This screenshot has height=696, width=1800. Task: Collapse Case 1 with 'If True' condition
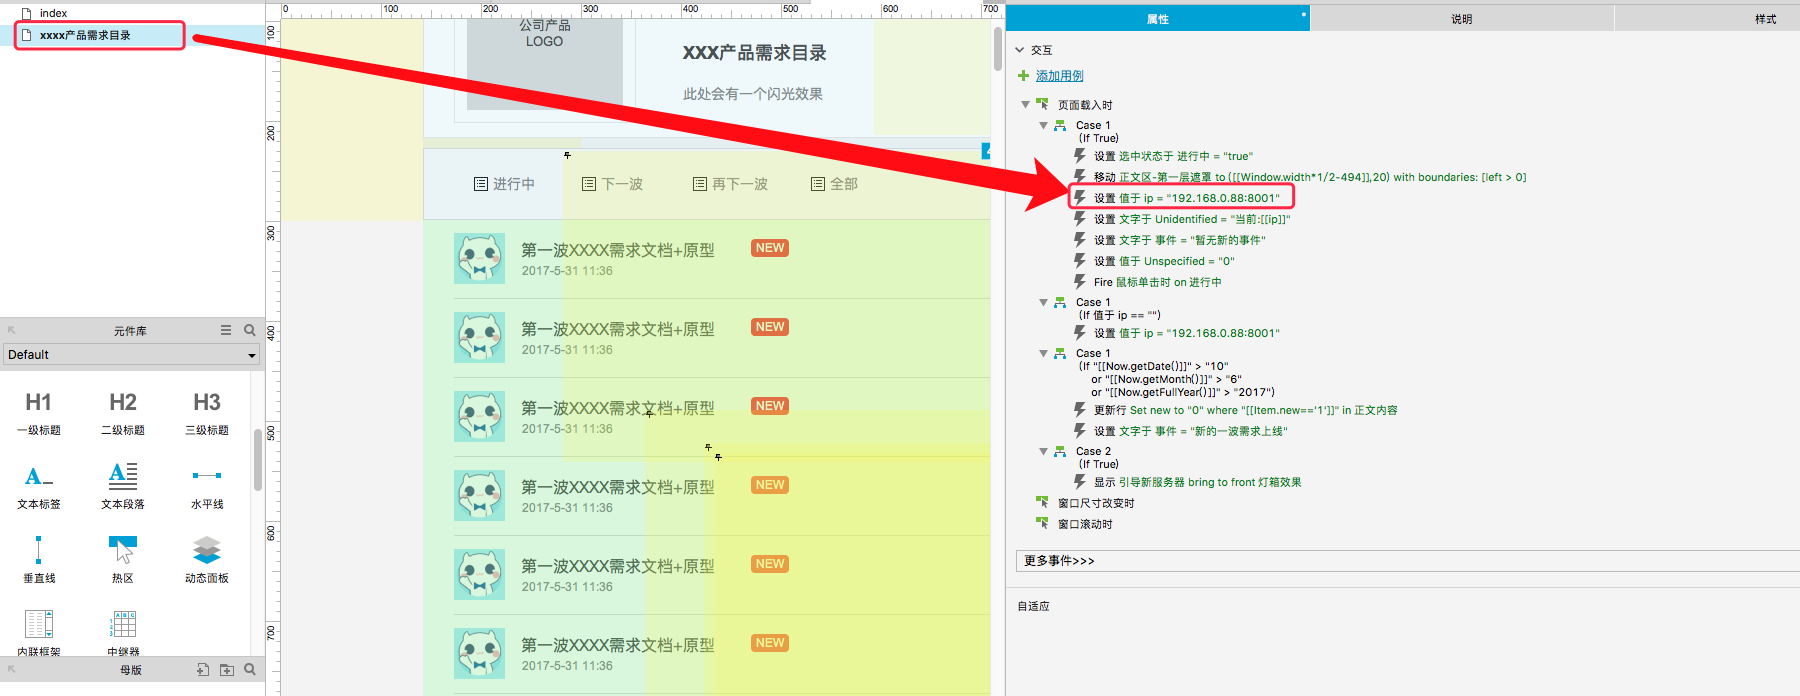(1044, 125)
